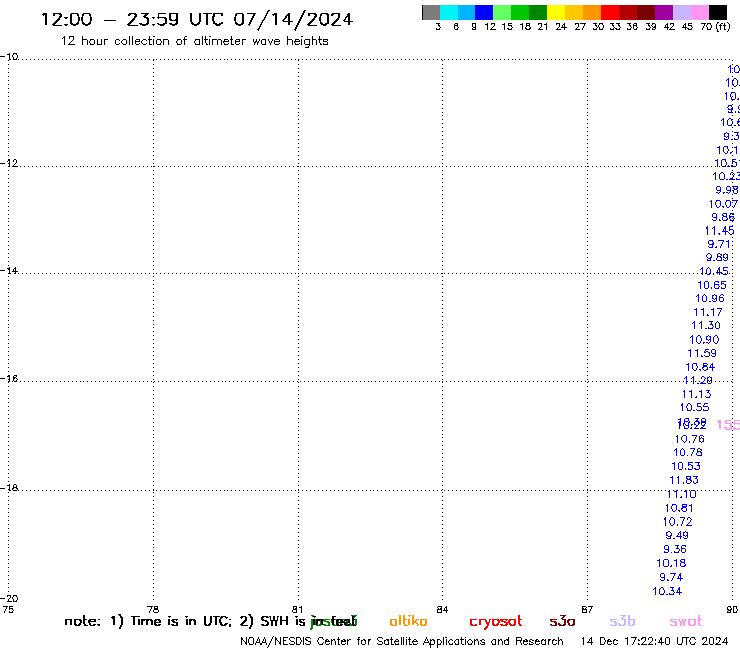Image resolution: width=740 pixels, height=650 pixels.
Task: Click the '(ft)' unit label on the scale
Action: pos(723,27)
